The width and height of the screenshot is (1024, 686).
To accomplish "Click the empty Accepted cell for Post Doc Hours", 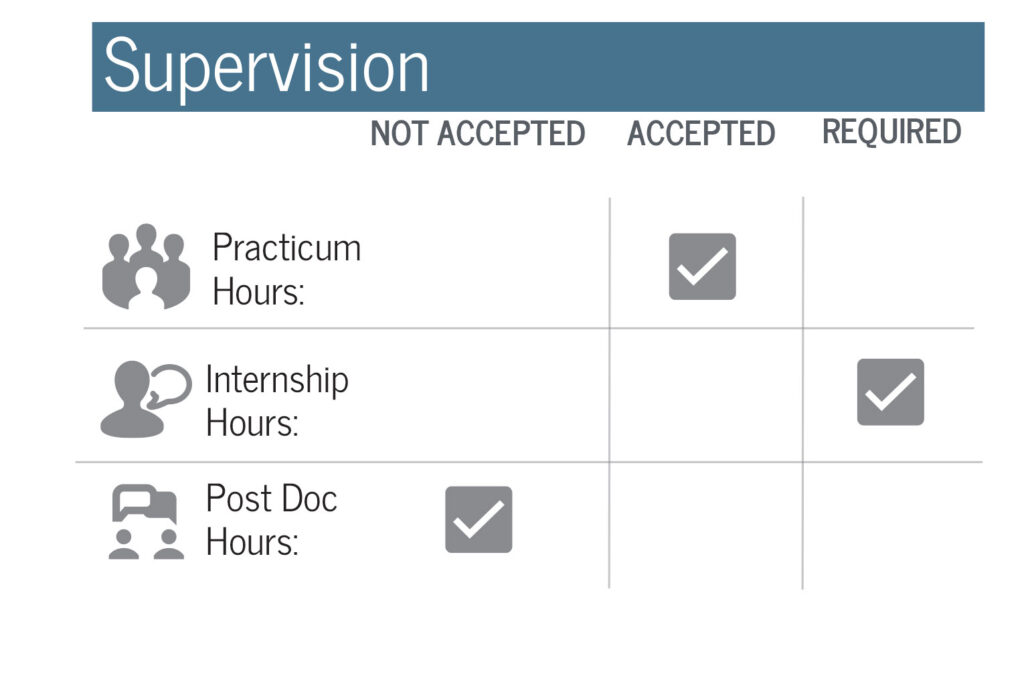I will (x=705, y=524).
